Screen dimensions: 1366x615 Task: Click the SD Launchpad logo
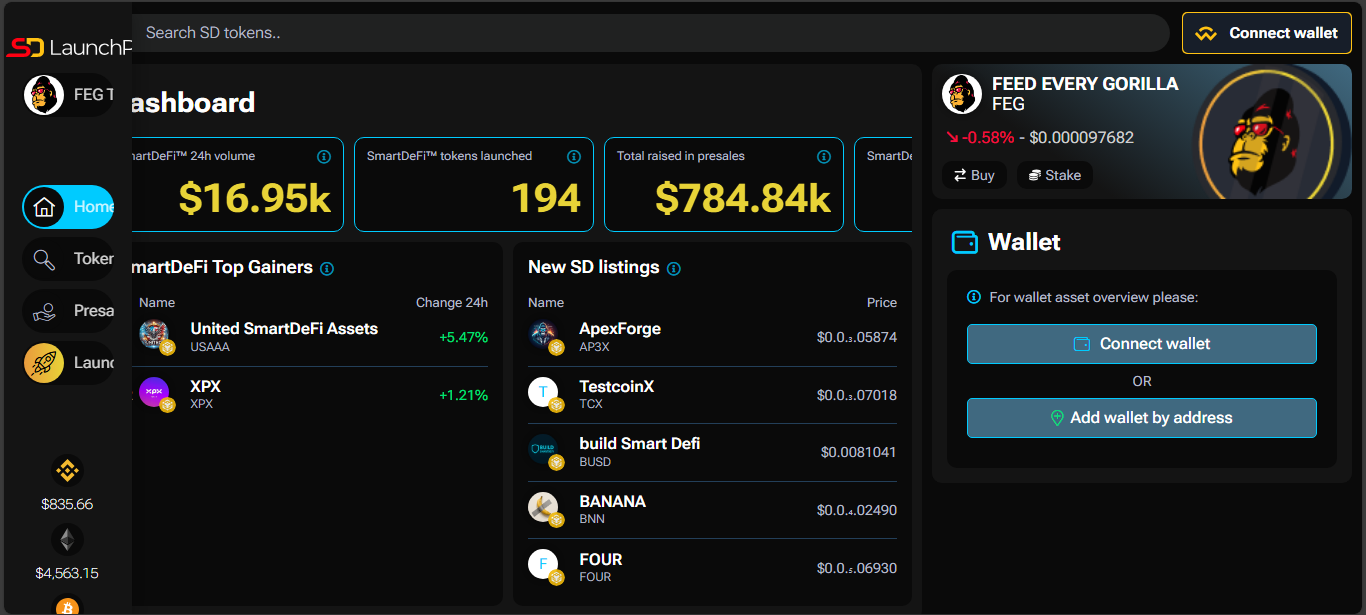click(68, 47)
